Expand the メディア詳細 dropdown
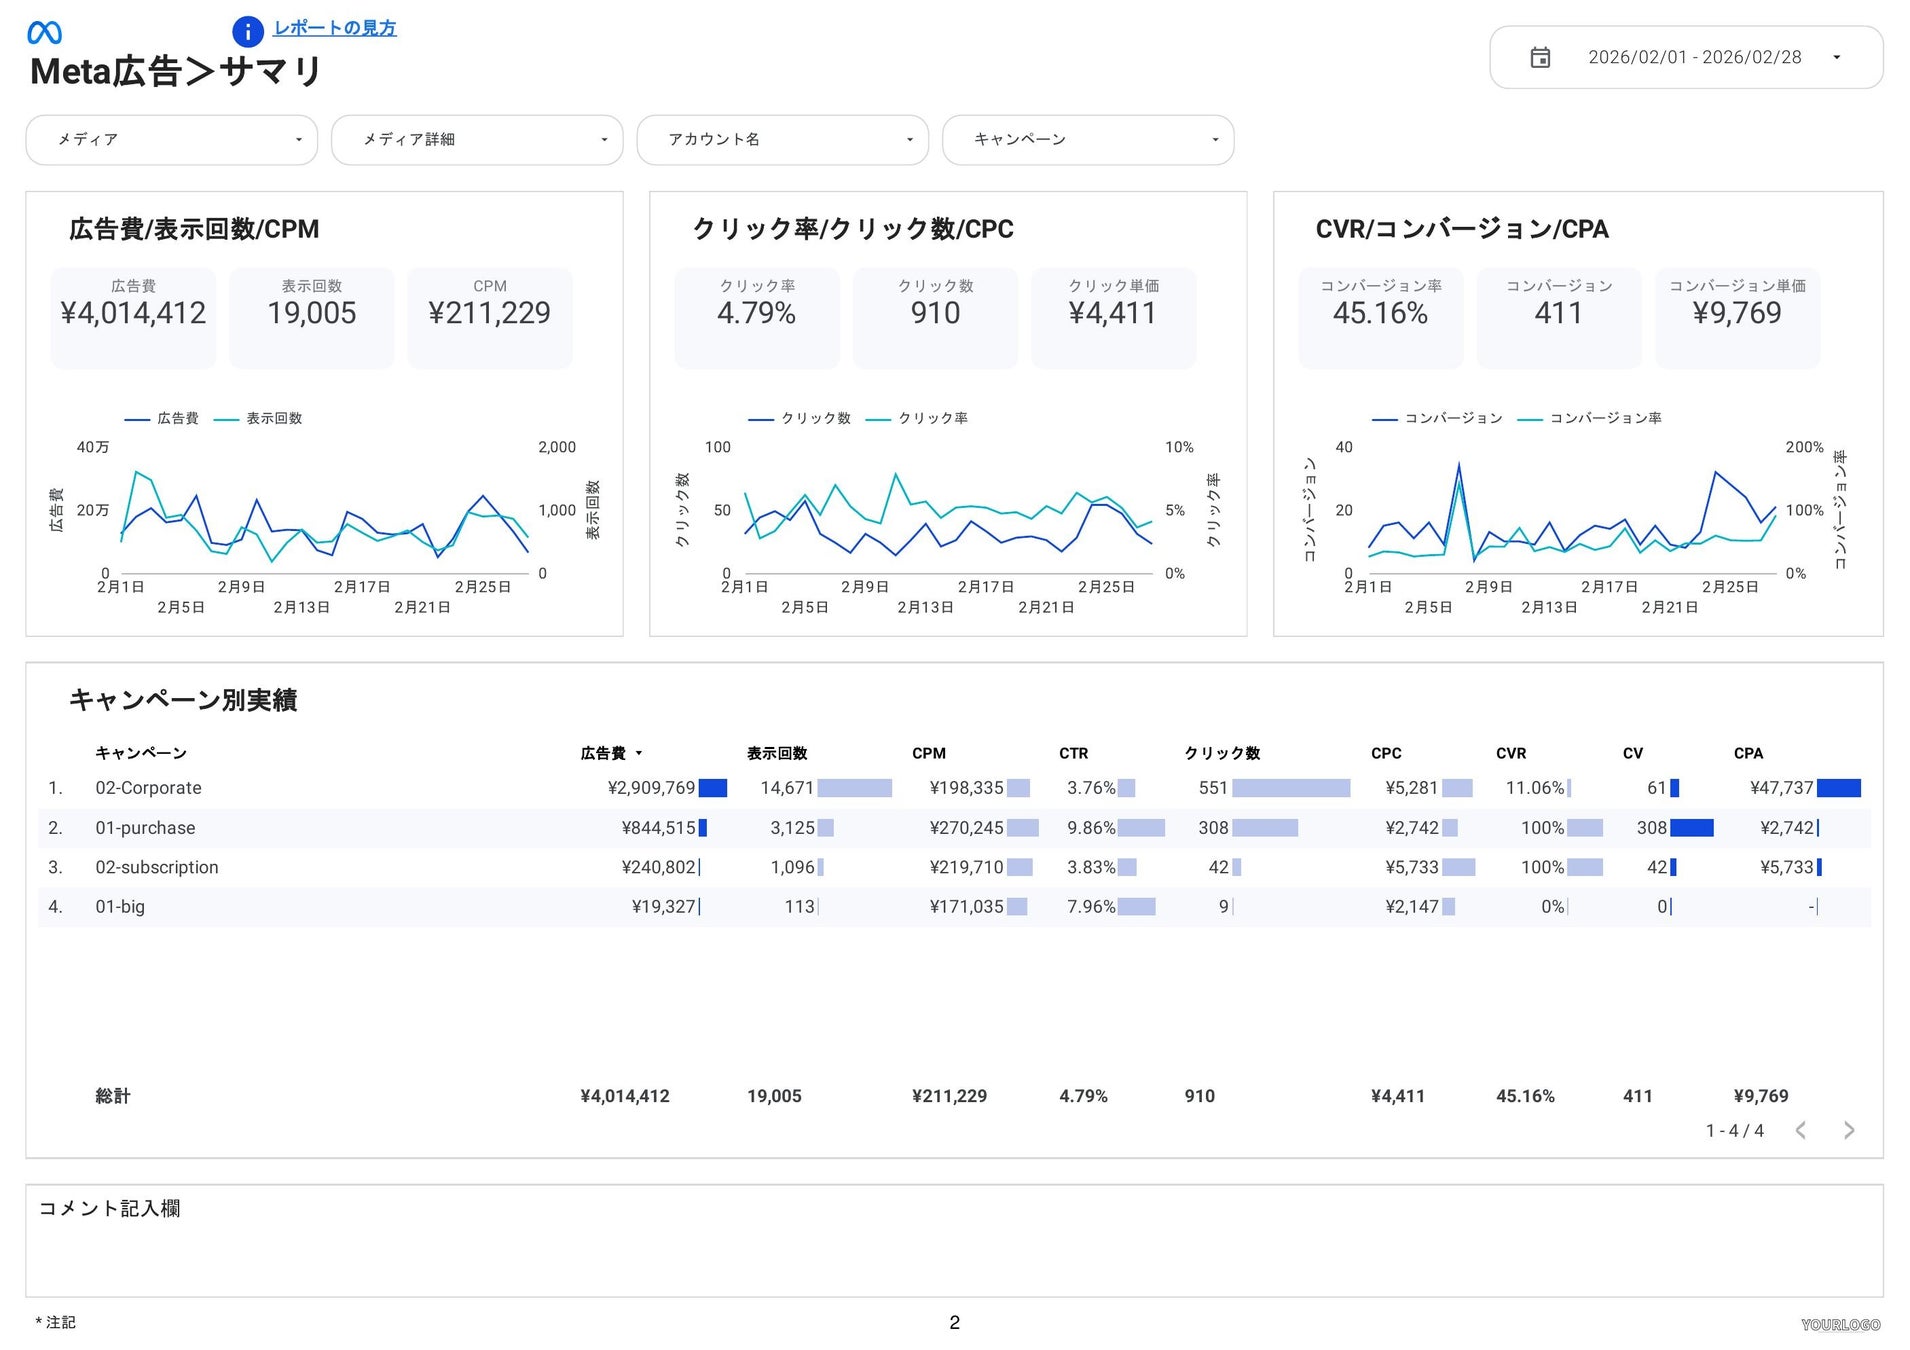Screen dimensions: 1910x1350 pos(477,140)
